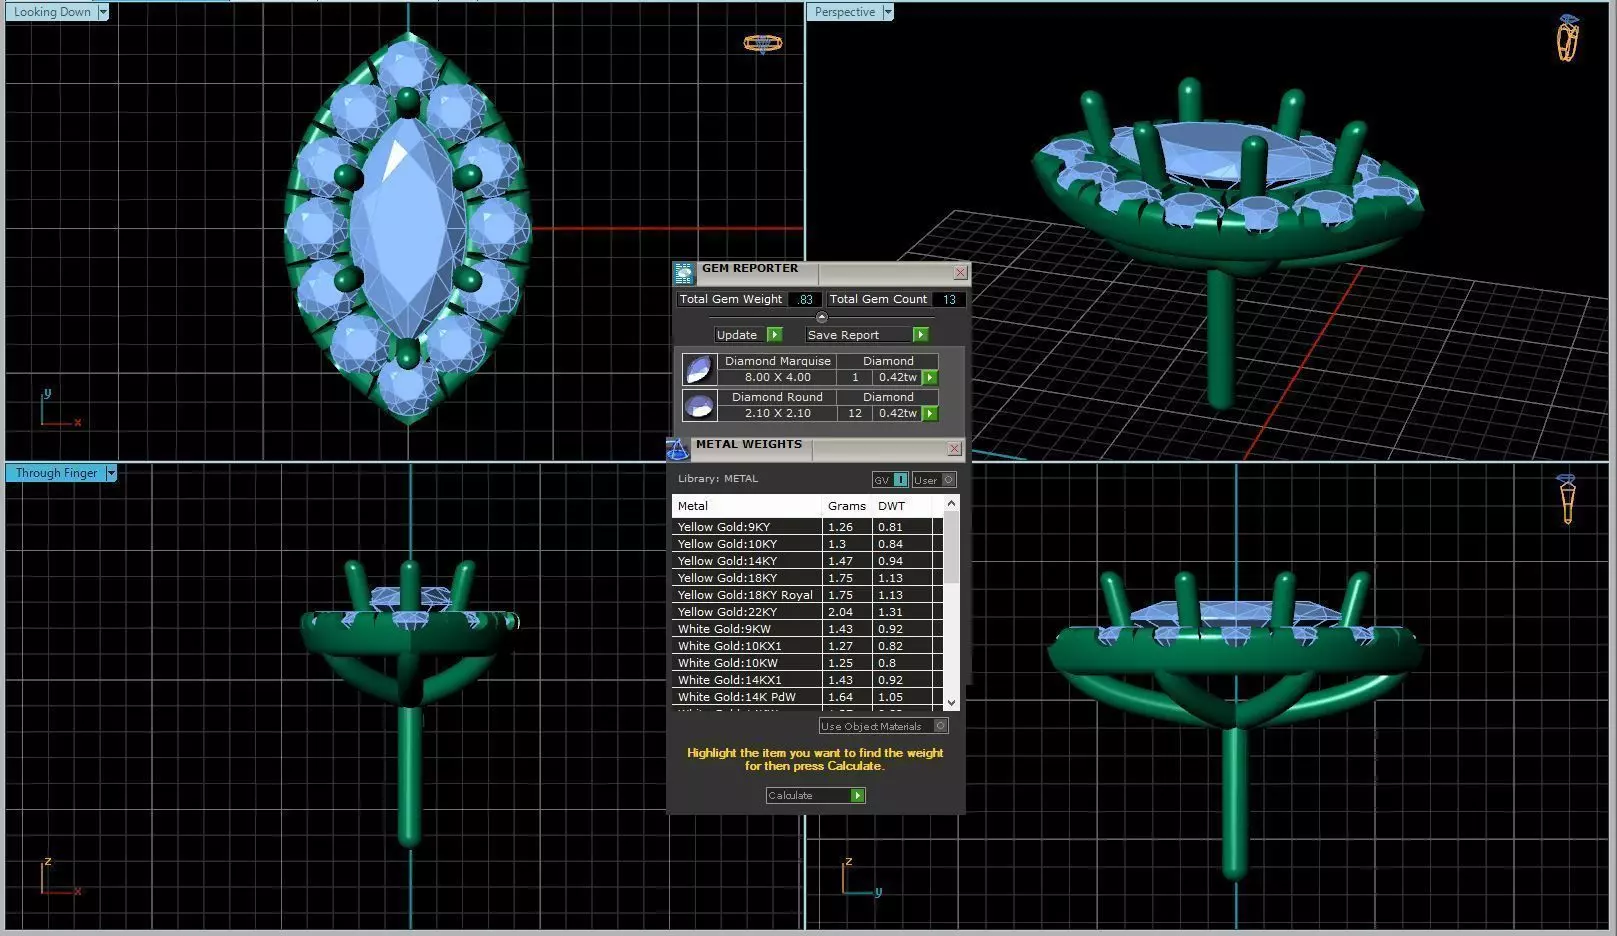Click the Diamond Marquise gem thumbnail

click(x=699, y=369)
